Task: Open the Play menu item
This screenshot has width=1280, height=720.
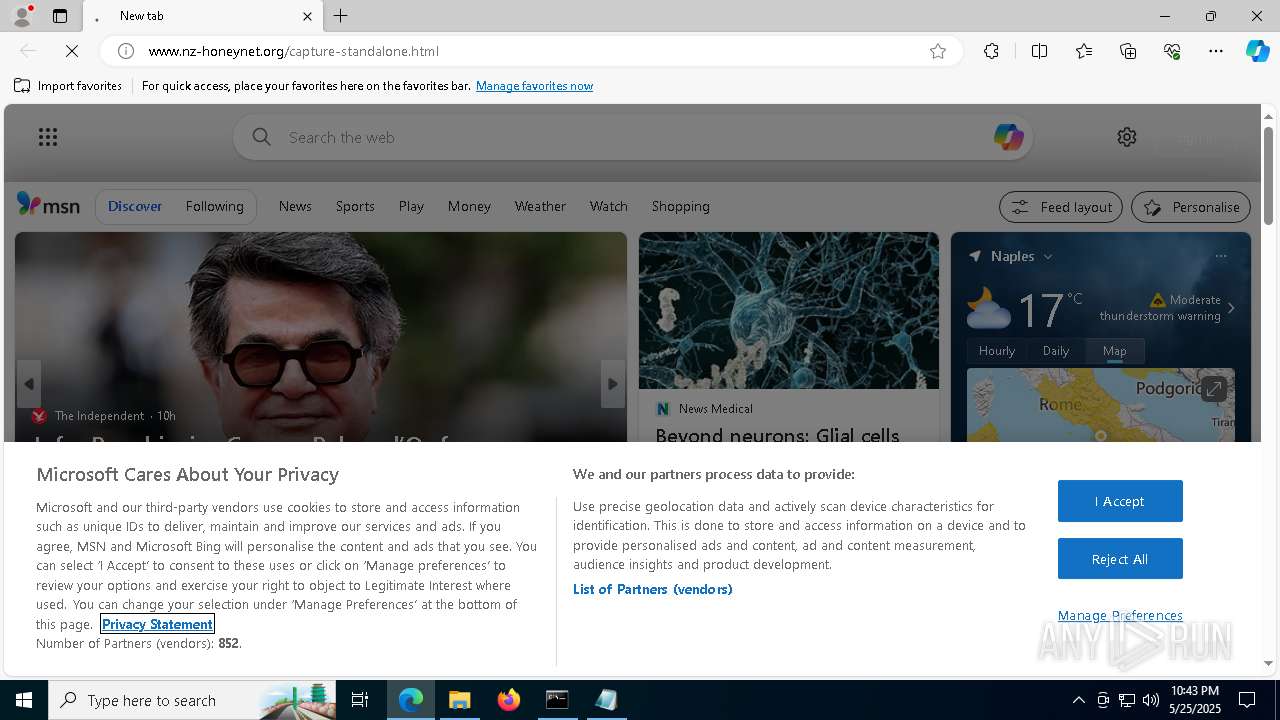Action: click(411, 206)
